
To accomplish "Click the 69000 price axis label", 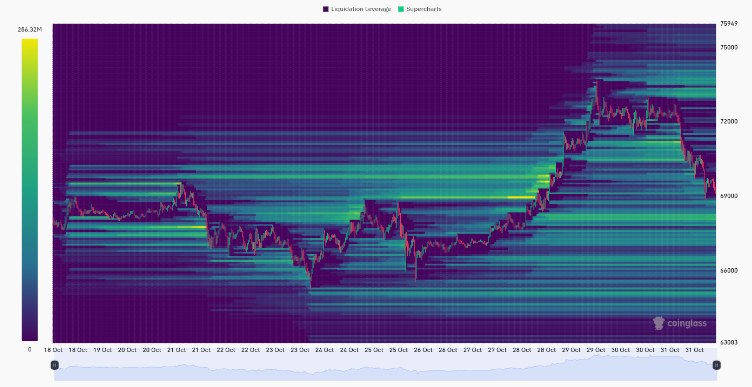I will pyautogui.click(x=728, y=196).
